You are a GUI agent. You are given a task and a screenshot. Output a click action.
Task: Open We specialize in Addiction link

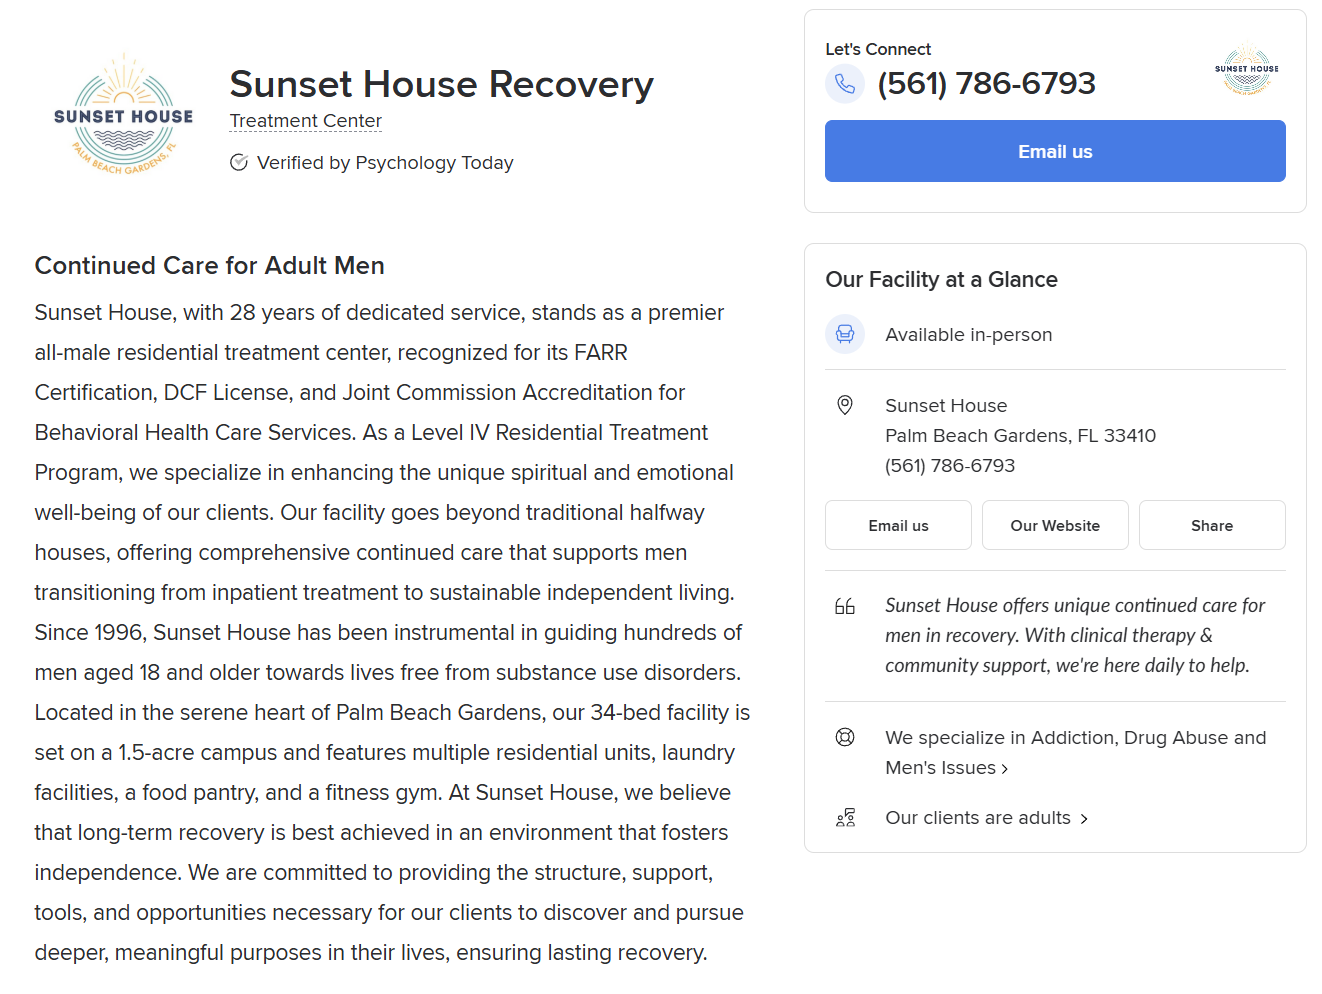[x=1075, y=752]
